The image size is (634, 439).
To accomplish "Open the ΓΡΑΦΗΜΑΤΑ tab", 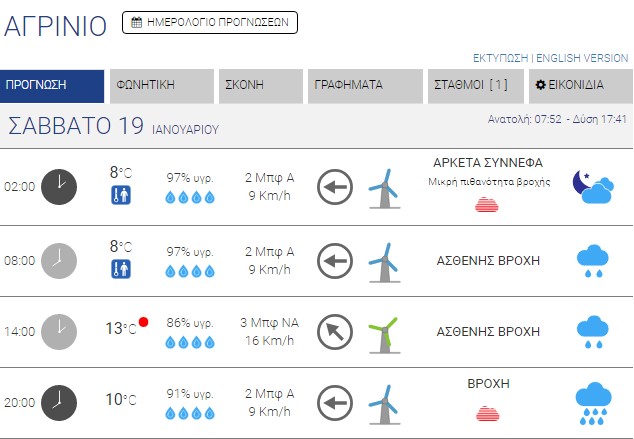I will pyautogui.click(x=364, y=86).
